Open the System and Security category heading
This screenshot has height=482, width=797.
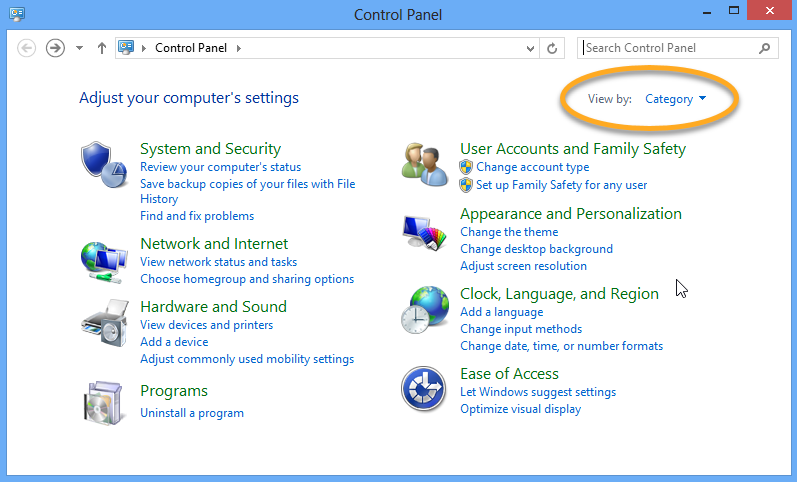click(x=210, y=149)
